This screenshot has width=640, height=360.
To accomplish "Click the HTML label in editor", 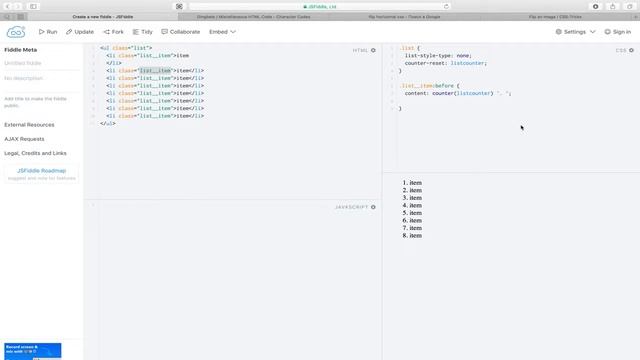I will point(360,50).
